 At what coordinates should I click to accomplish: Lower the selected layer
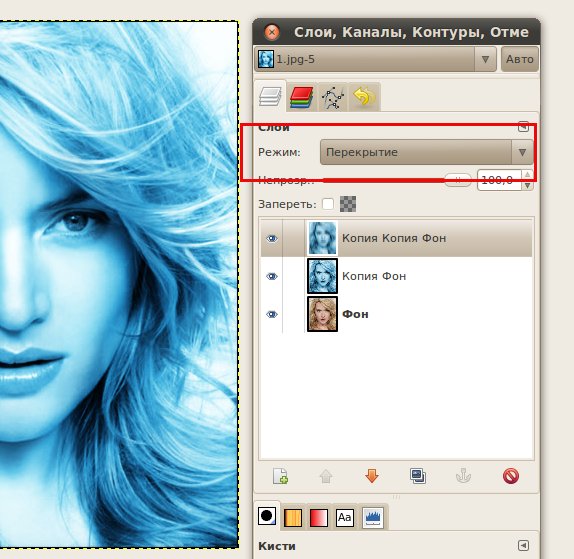372,476
